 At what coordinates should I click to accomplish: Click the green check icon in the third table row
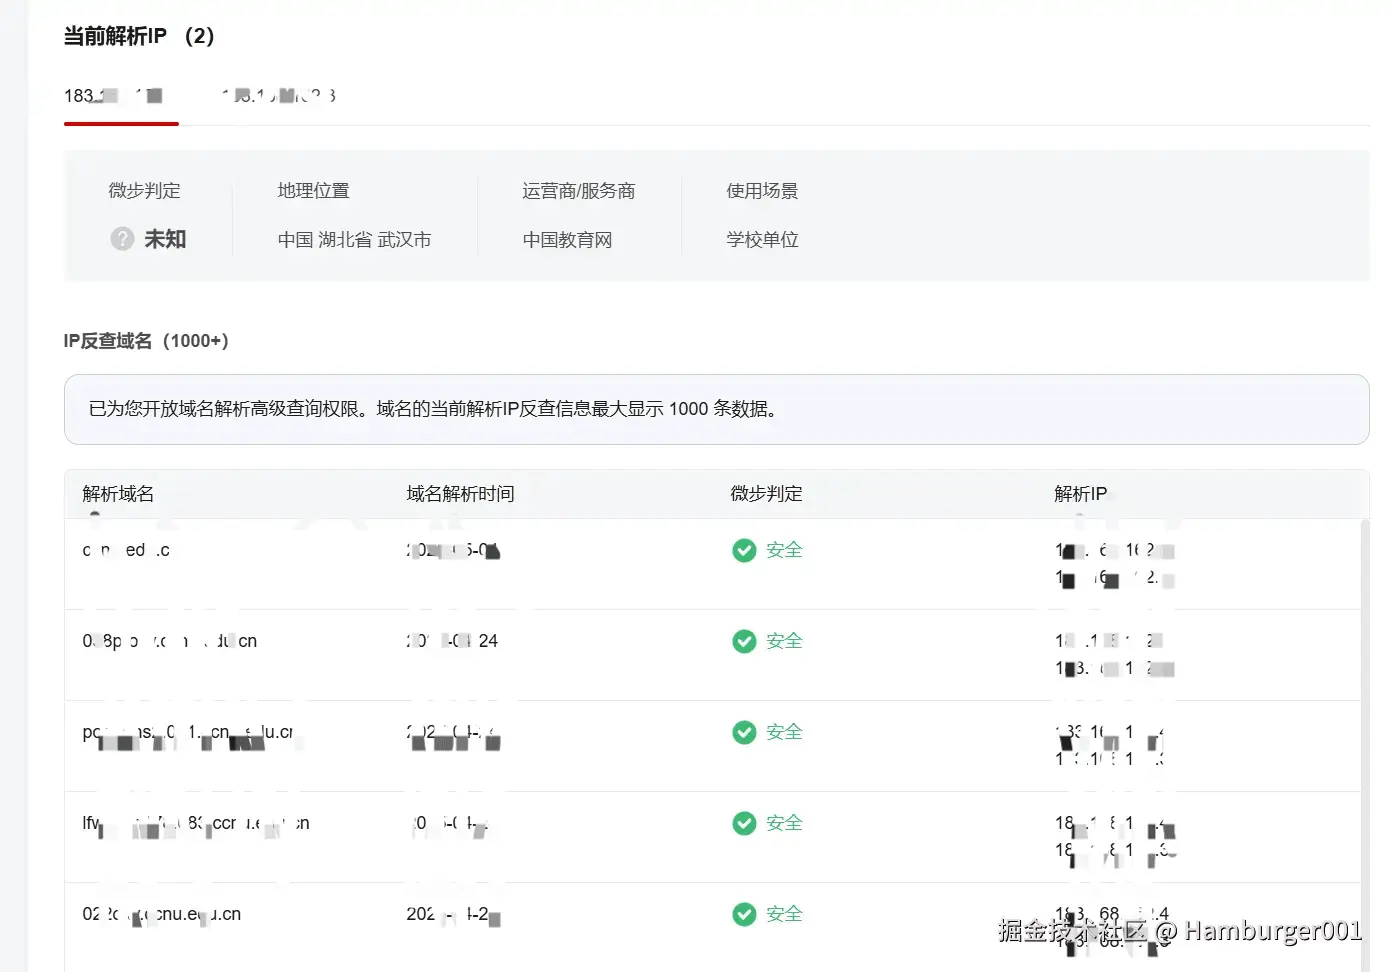(744, 732)
